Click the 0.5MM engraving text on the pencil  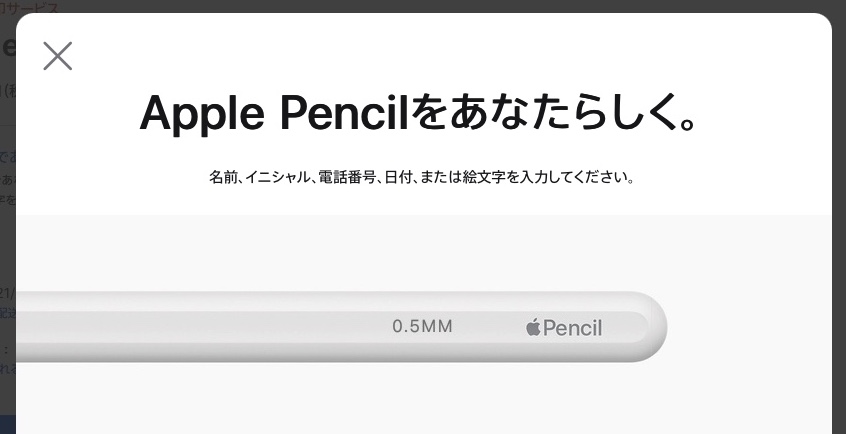(x=422, y=327)
